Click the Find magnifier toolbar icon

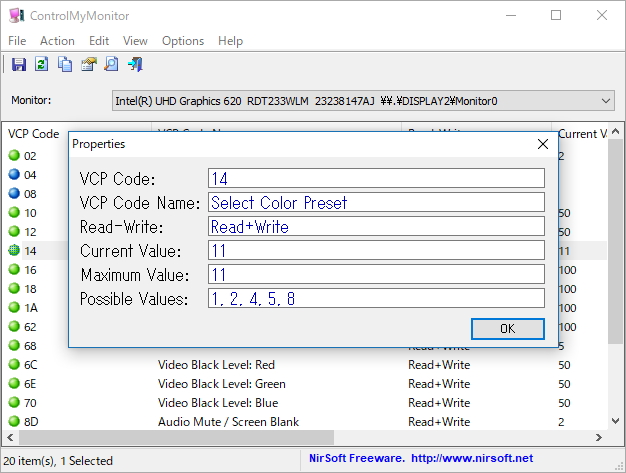(111, 64)
